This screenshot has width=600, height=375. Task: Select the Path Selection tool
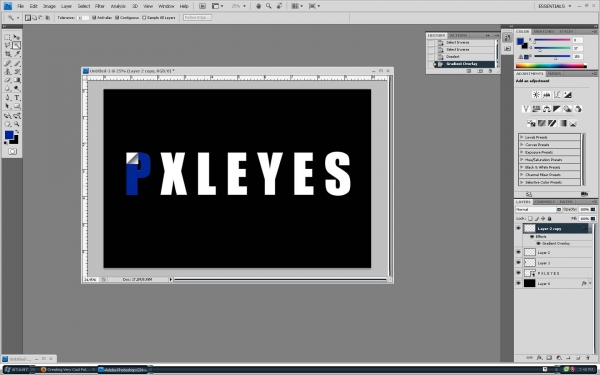pyautogui.click(x=7, y=106)
